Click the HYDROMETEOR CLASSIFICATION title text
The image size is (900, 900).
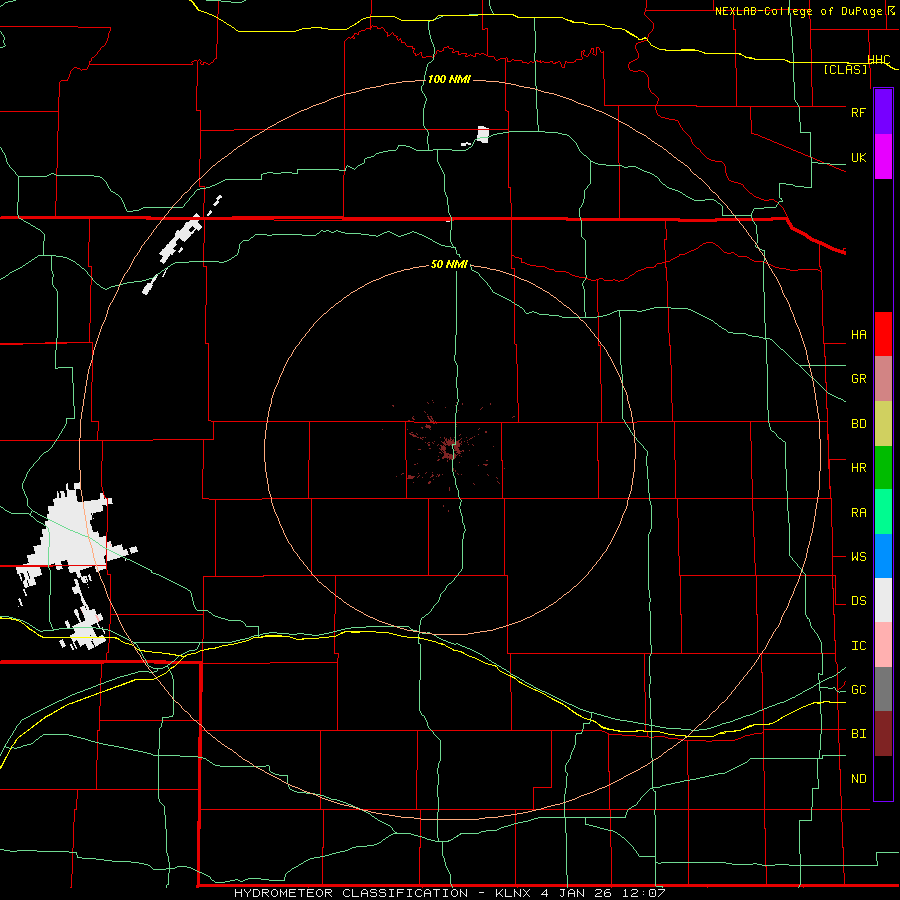(351, 893)
